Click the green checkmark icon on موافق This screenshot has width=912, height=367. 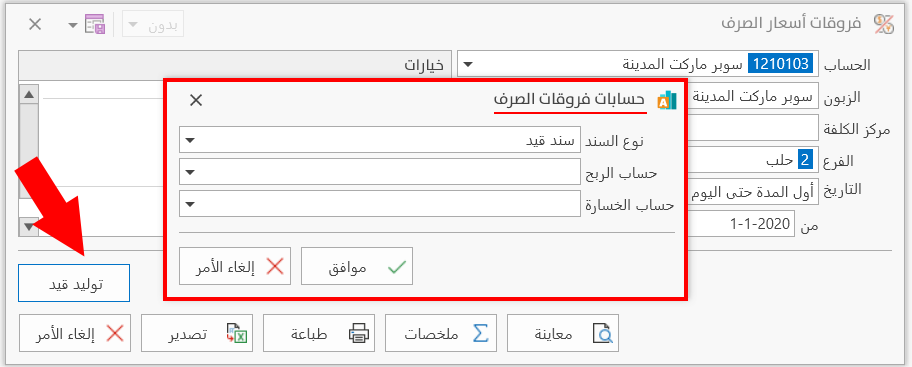click(x=396, y=267)
